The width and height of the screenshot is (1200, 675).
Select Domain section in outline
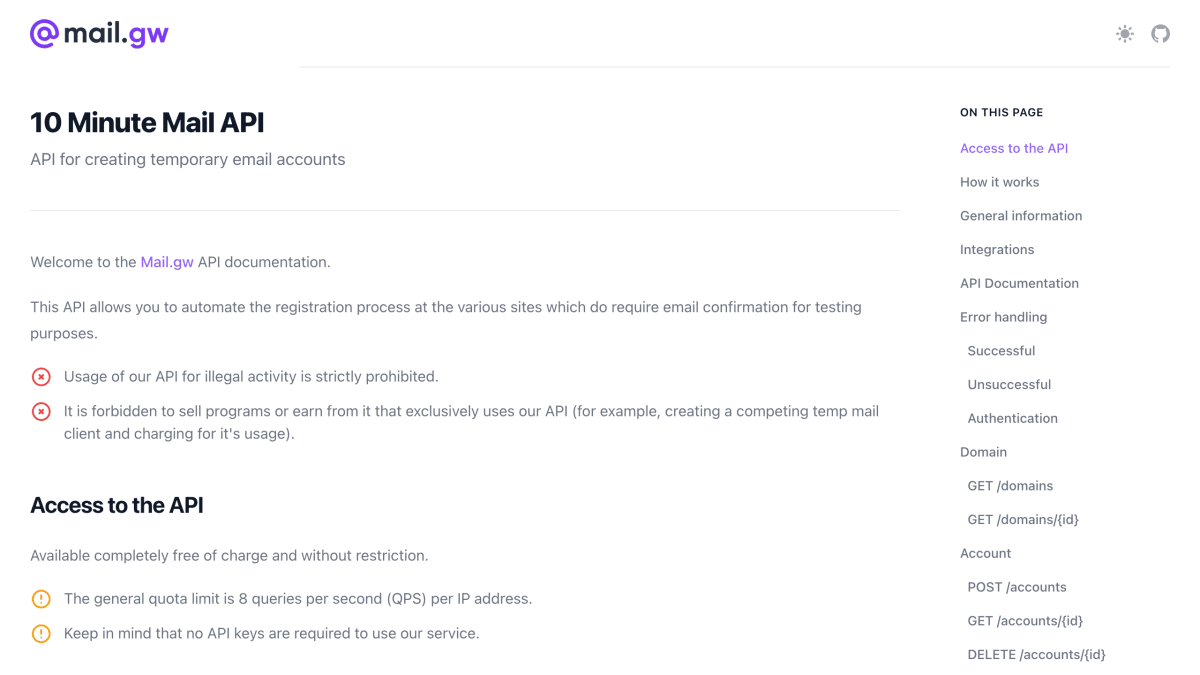983,452
